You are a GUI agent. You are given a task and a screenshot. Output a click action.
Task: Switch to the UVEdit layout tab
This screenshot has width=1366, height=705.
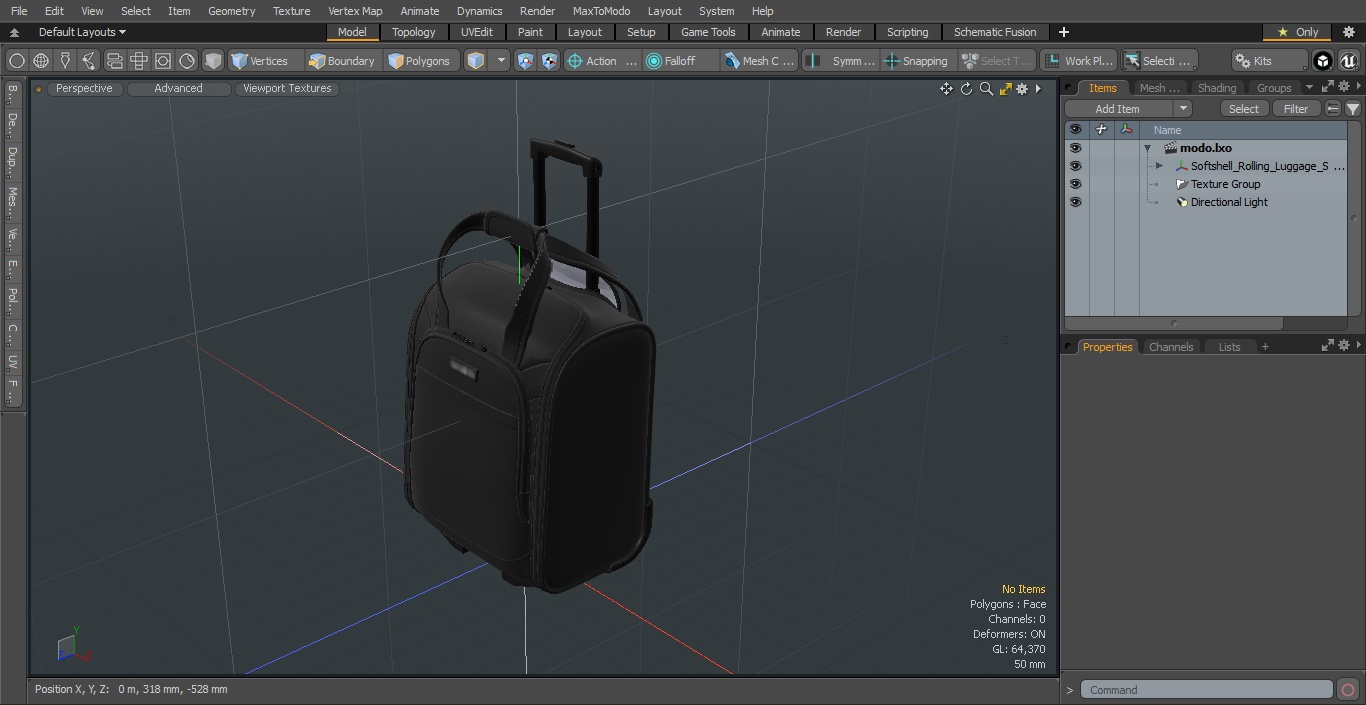tap(477, 32)
